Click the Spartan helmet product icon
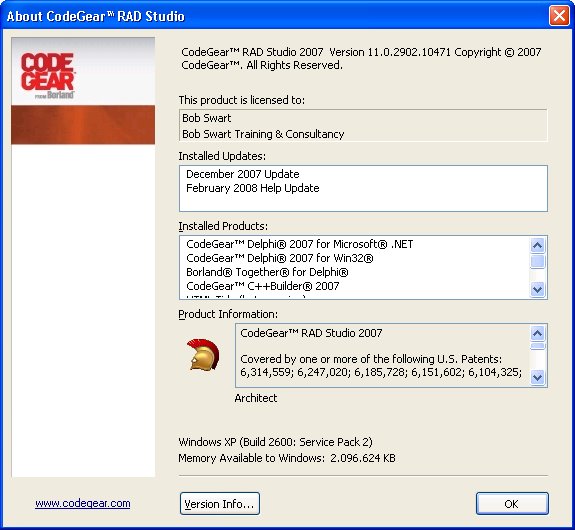575x530 pixels. (203, 354)
